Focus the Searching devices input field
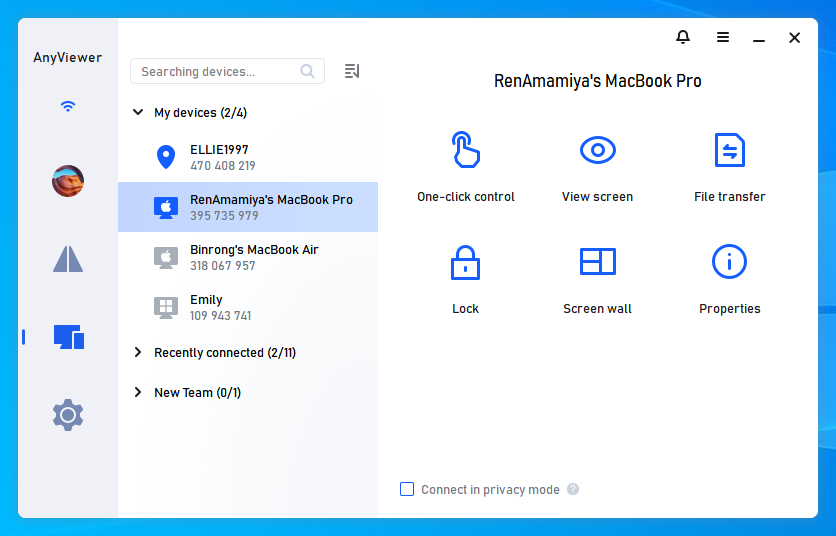 coord(227,71)
